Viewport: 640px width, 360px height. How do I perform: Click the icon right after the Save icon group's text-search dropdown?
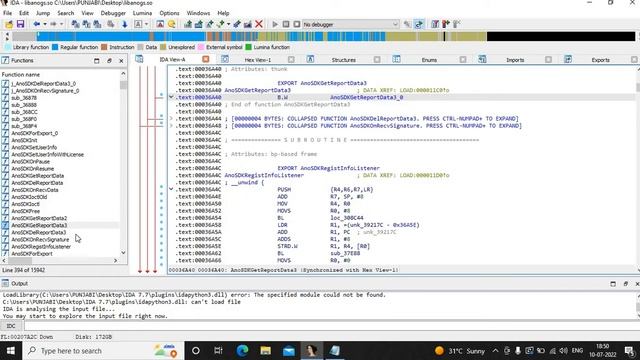coord(160,24)
